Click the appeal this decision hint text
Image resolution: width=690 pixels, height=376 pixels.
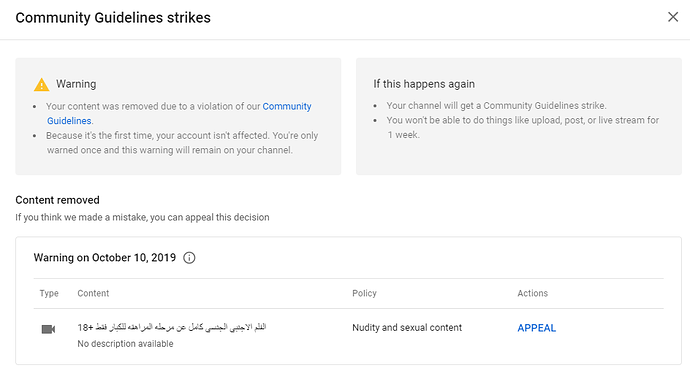point(142,217)
